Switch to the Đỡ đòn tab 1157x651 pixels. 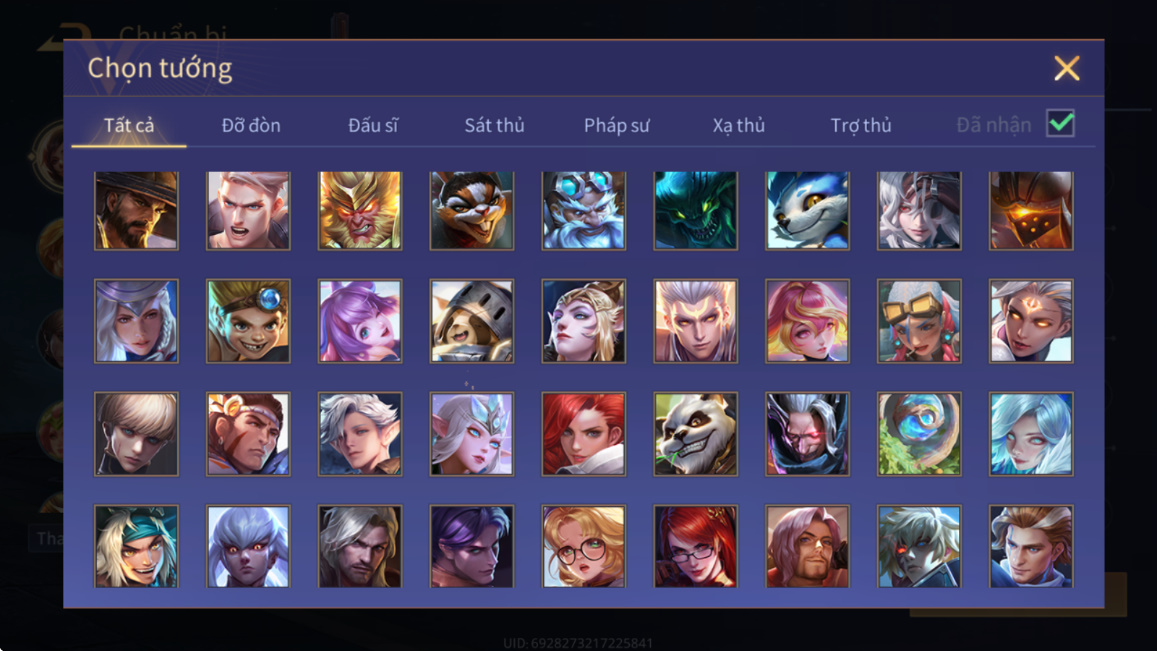[x=251, y=125]
